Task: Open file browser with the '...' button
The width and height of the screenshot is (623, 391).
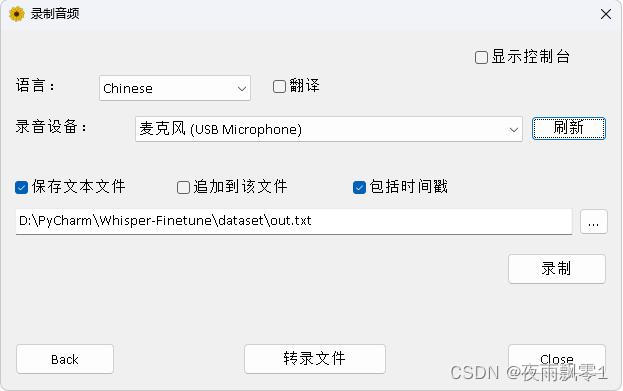Action: pyautogui.click(x=594, y=222)
